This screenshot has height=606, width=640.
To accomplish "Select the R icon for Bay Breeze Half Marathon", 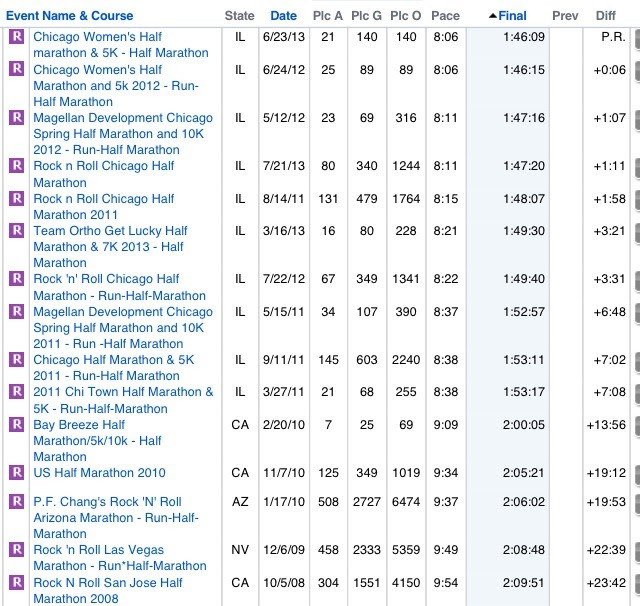I will click(x=16, y=424).
